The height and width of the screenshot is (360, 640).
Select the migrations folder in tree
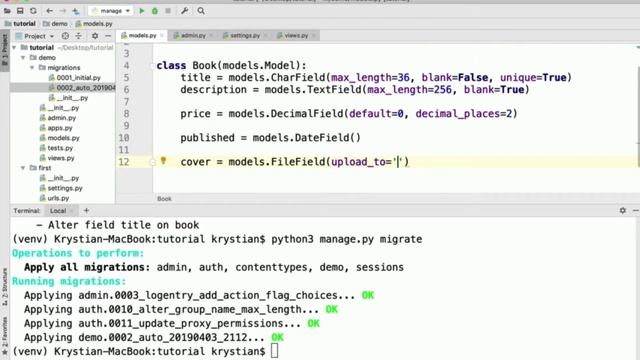(x=60, y=67)
